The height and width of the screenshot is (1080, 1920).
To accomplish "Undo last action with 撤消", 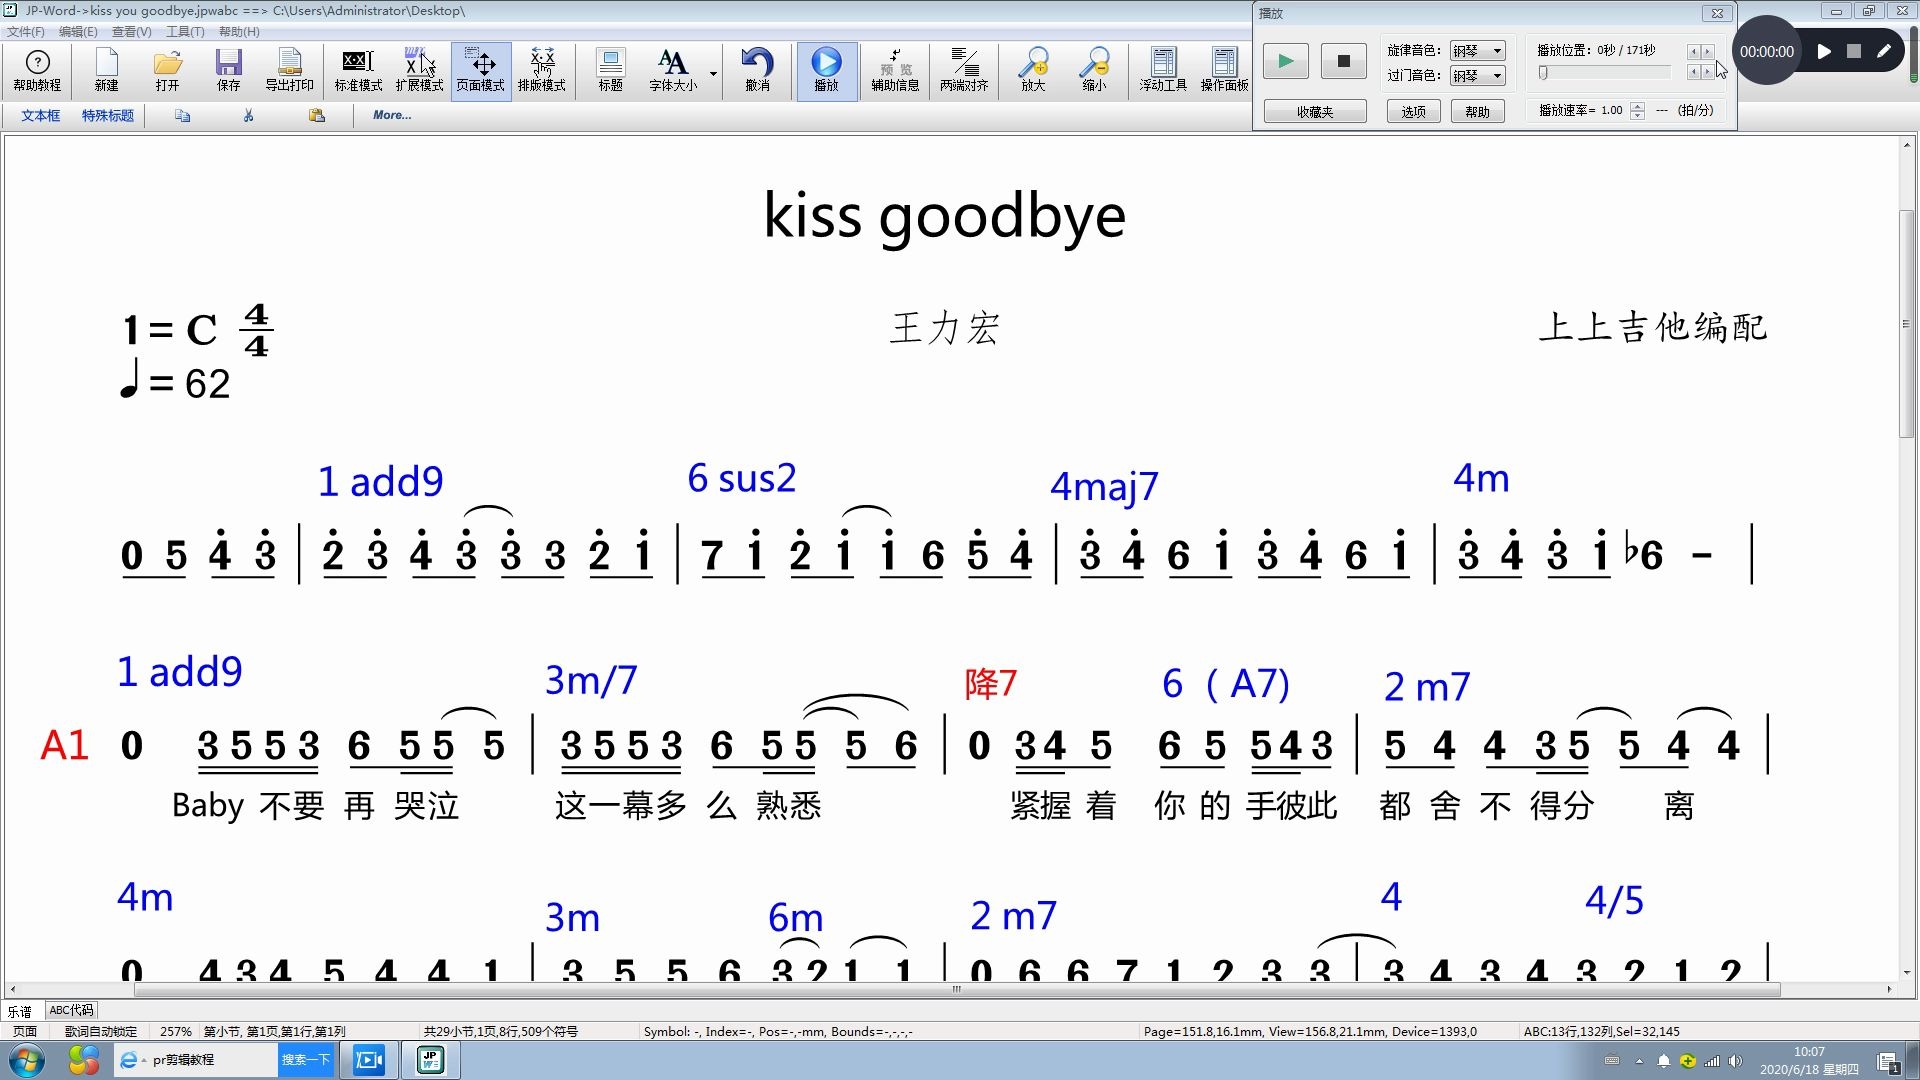I will [x=757, y=70].
